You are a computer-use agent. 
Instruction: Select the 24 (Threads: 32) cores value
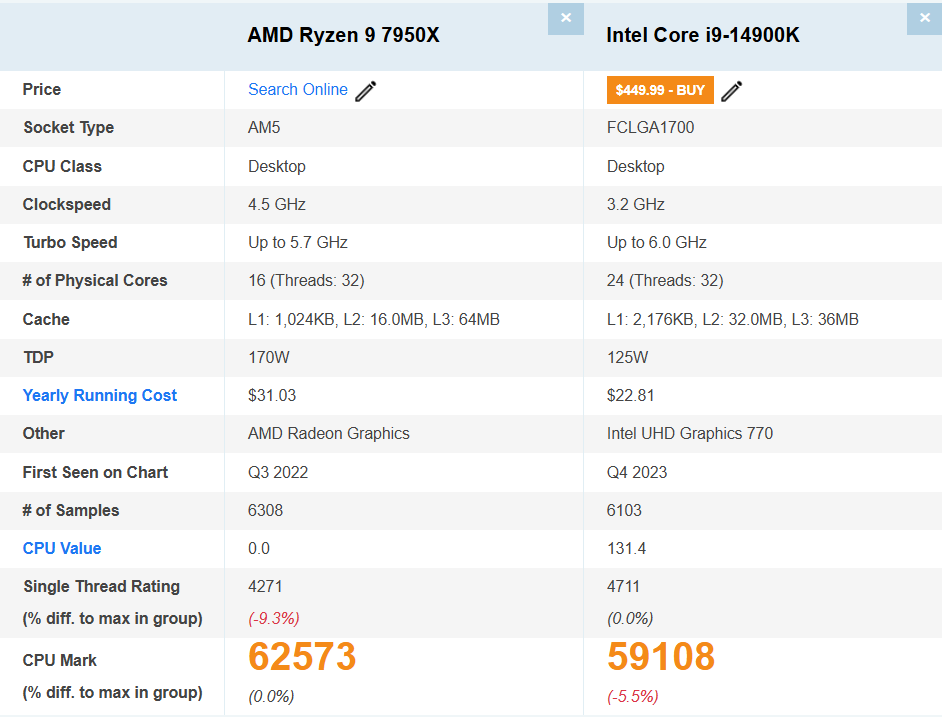tap(665, 281)
